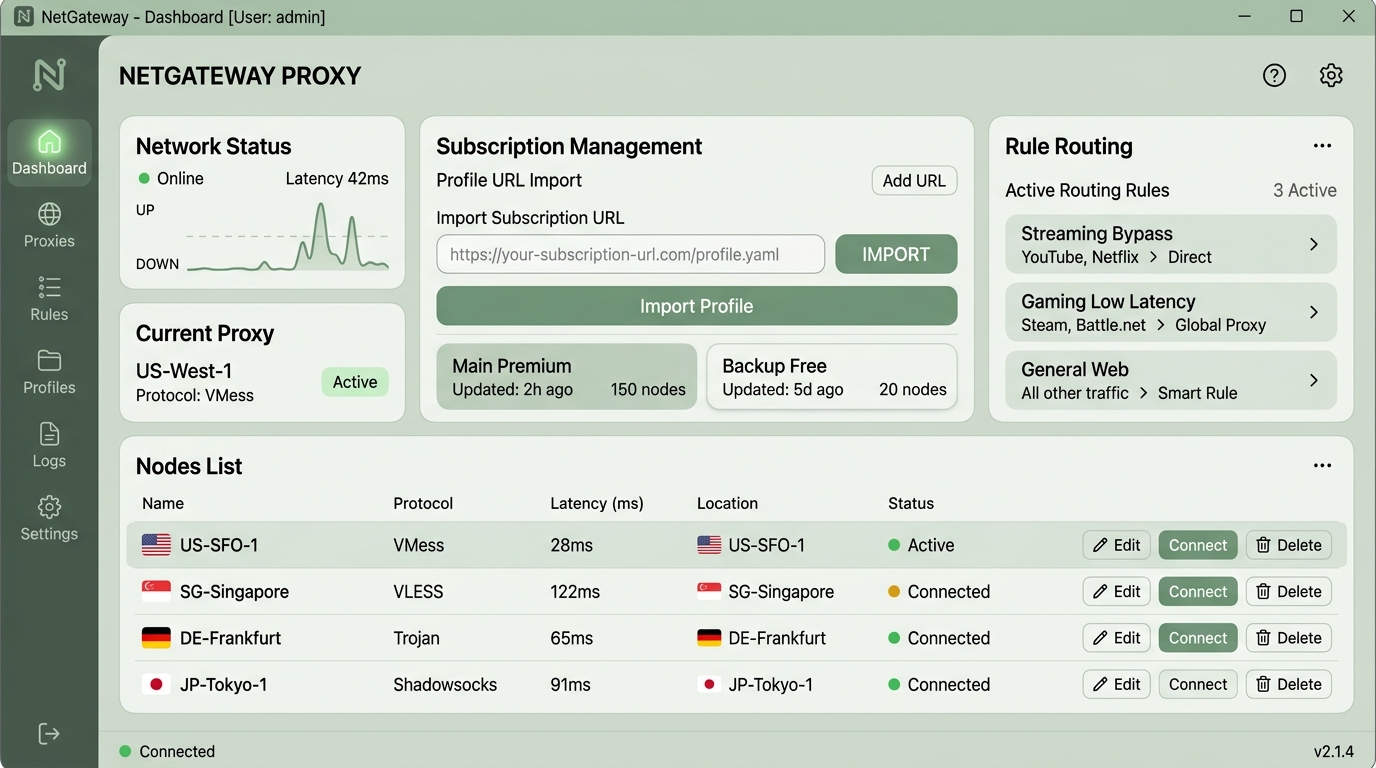Click the Add URL button
Image resolution: width=1376 pixels, height=768 pixels.
pos(914,180)
